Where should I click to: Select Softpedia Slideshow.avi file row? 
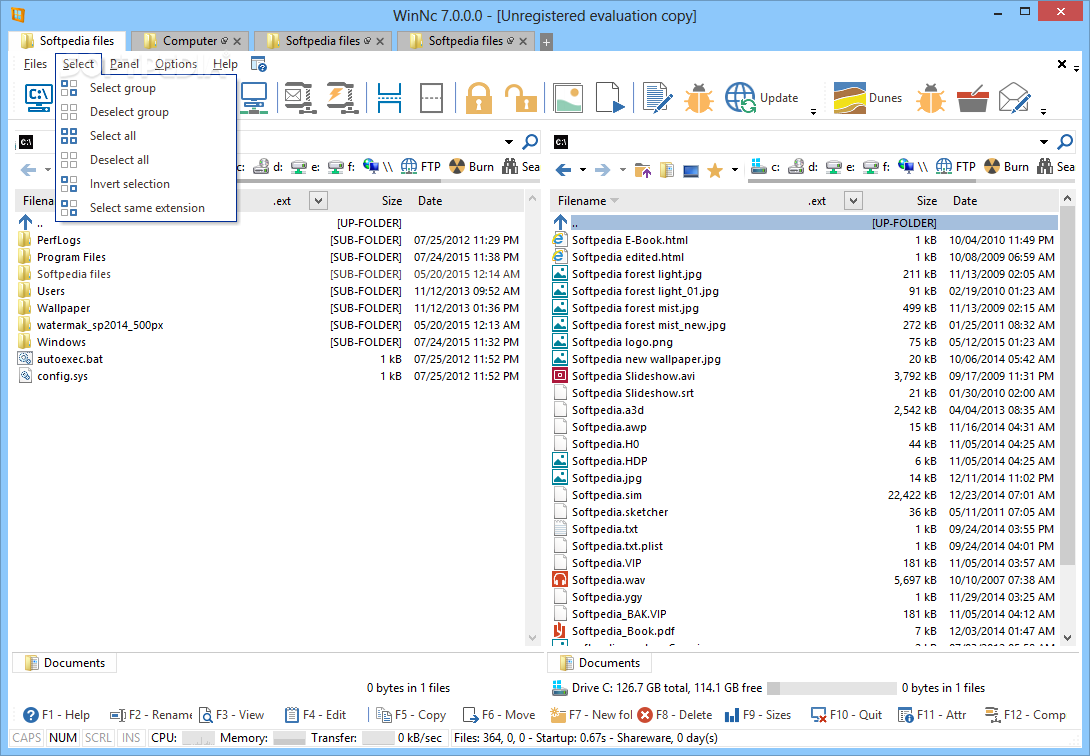tap(805, 376)
